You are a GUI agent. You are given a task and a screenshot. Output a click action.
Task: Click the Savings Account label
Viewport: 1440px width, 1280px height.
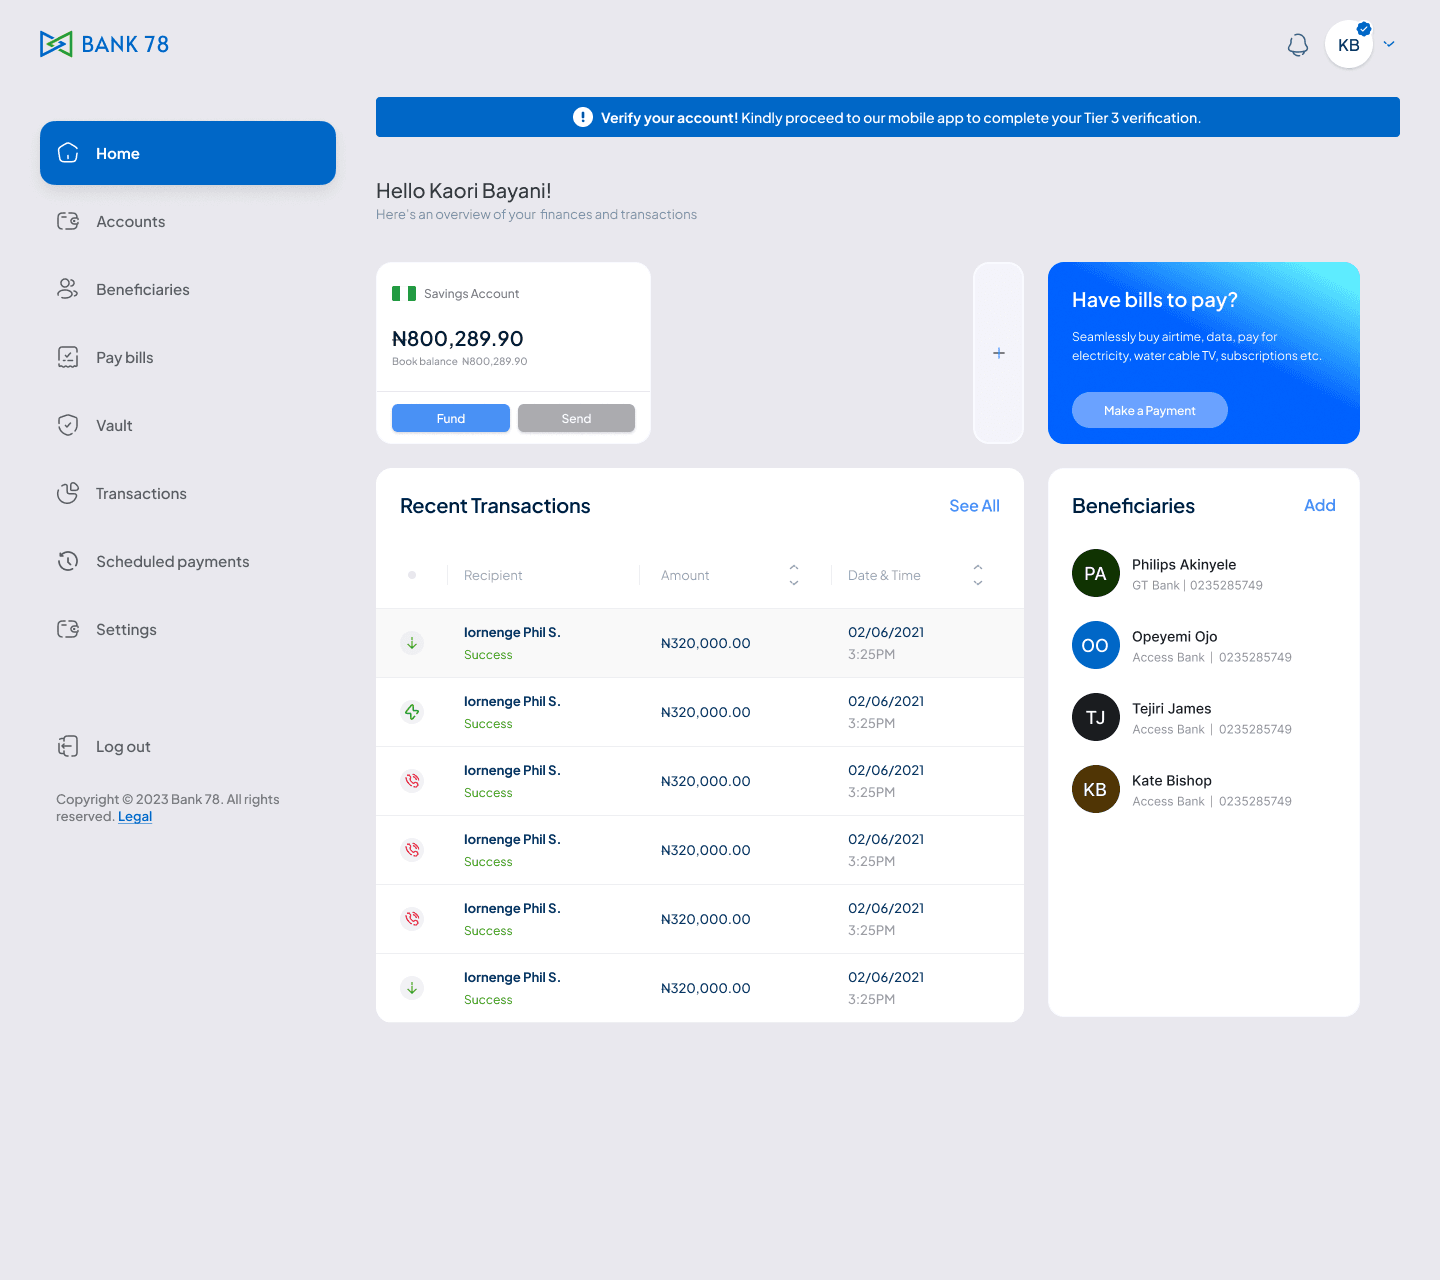click(471, 294)
